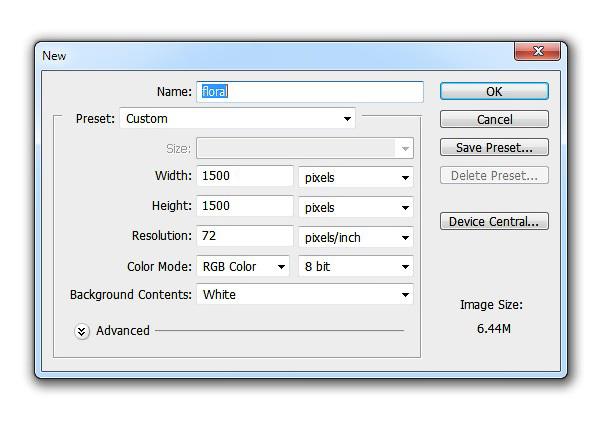The height and width of the screenshot is (428, 600).
Task: Click the Name field containing floral
Action: 310,91
